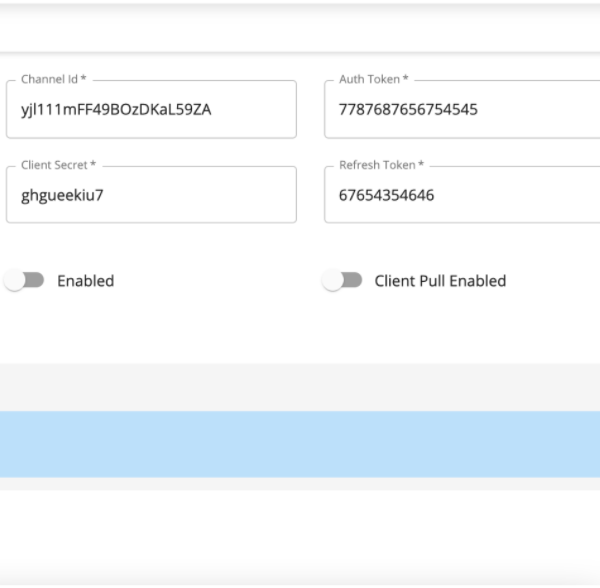Click the "Client Secret *" field label
The height and width of the screenshot is (588, 600).
tap(59, 165)
